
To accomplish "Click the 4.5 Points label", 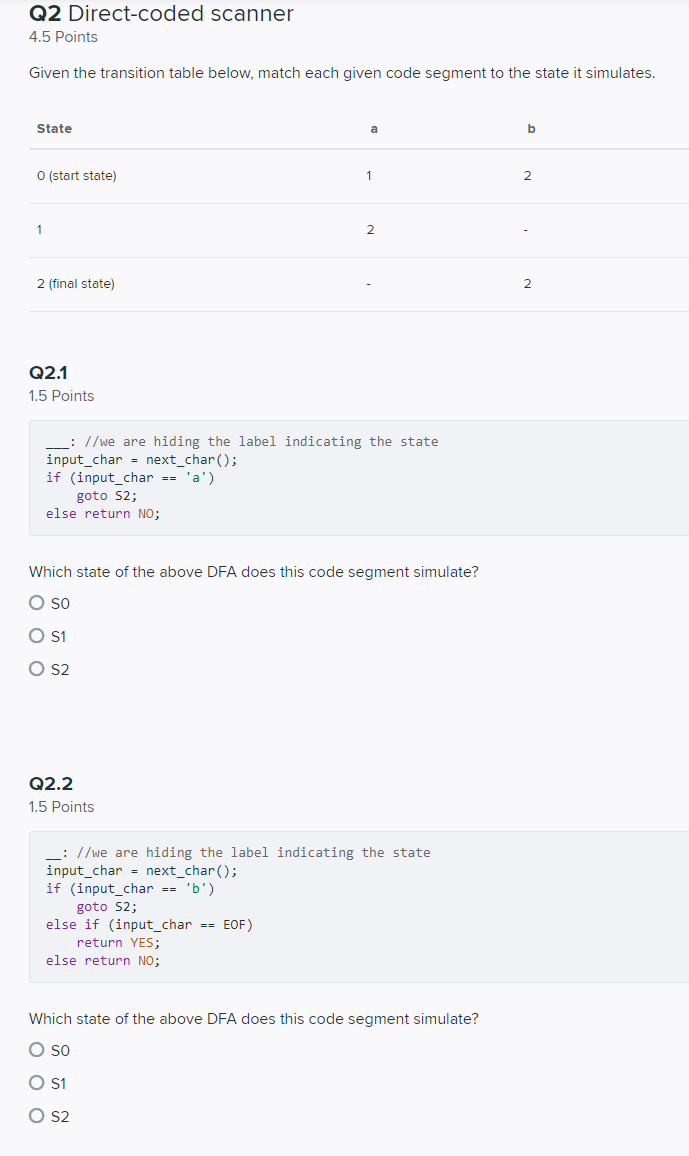I will tap(63, 36).
